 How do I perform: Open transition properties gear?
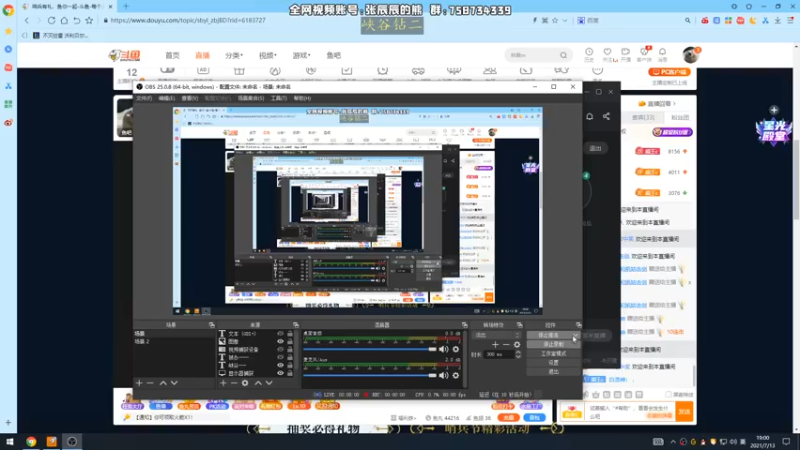pyautogui.click(x=517, y=344)
